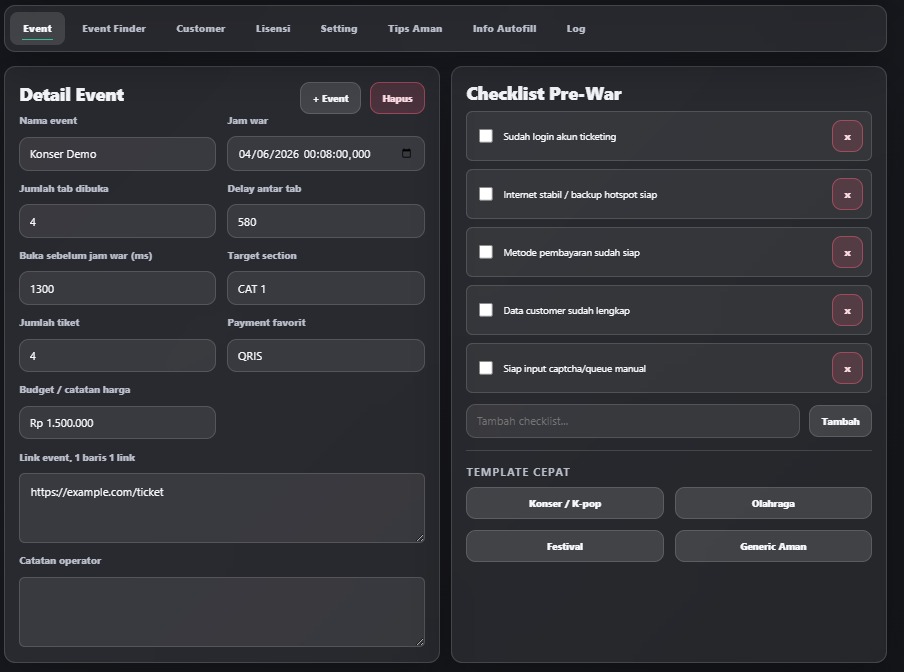The image size is (904, 672).
Task: Remove 'Sudah login akun ticketing' checklist item
Action: point(847,137)
